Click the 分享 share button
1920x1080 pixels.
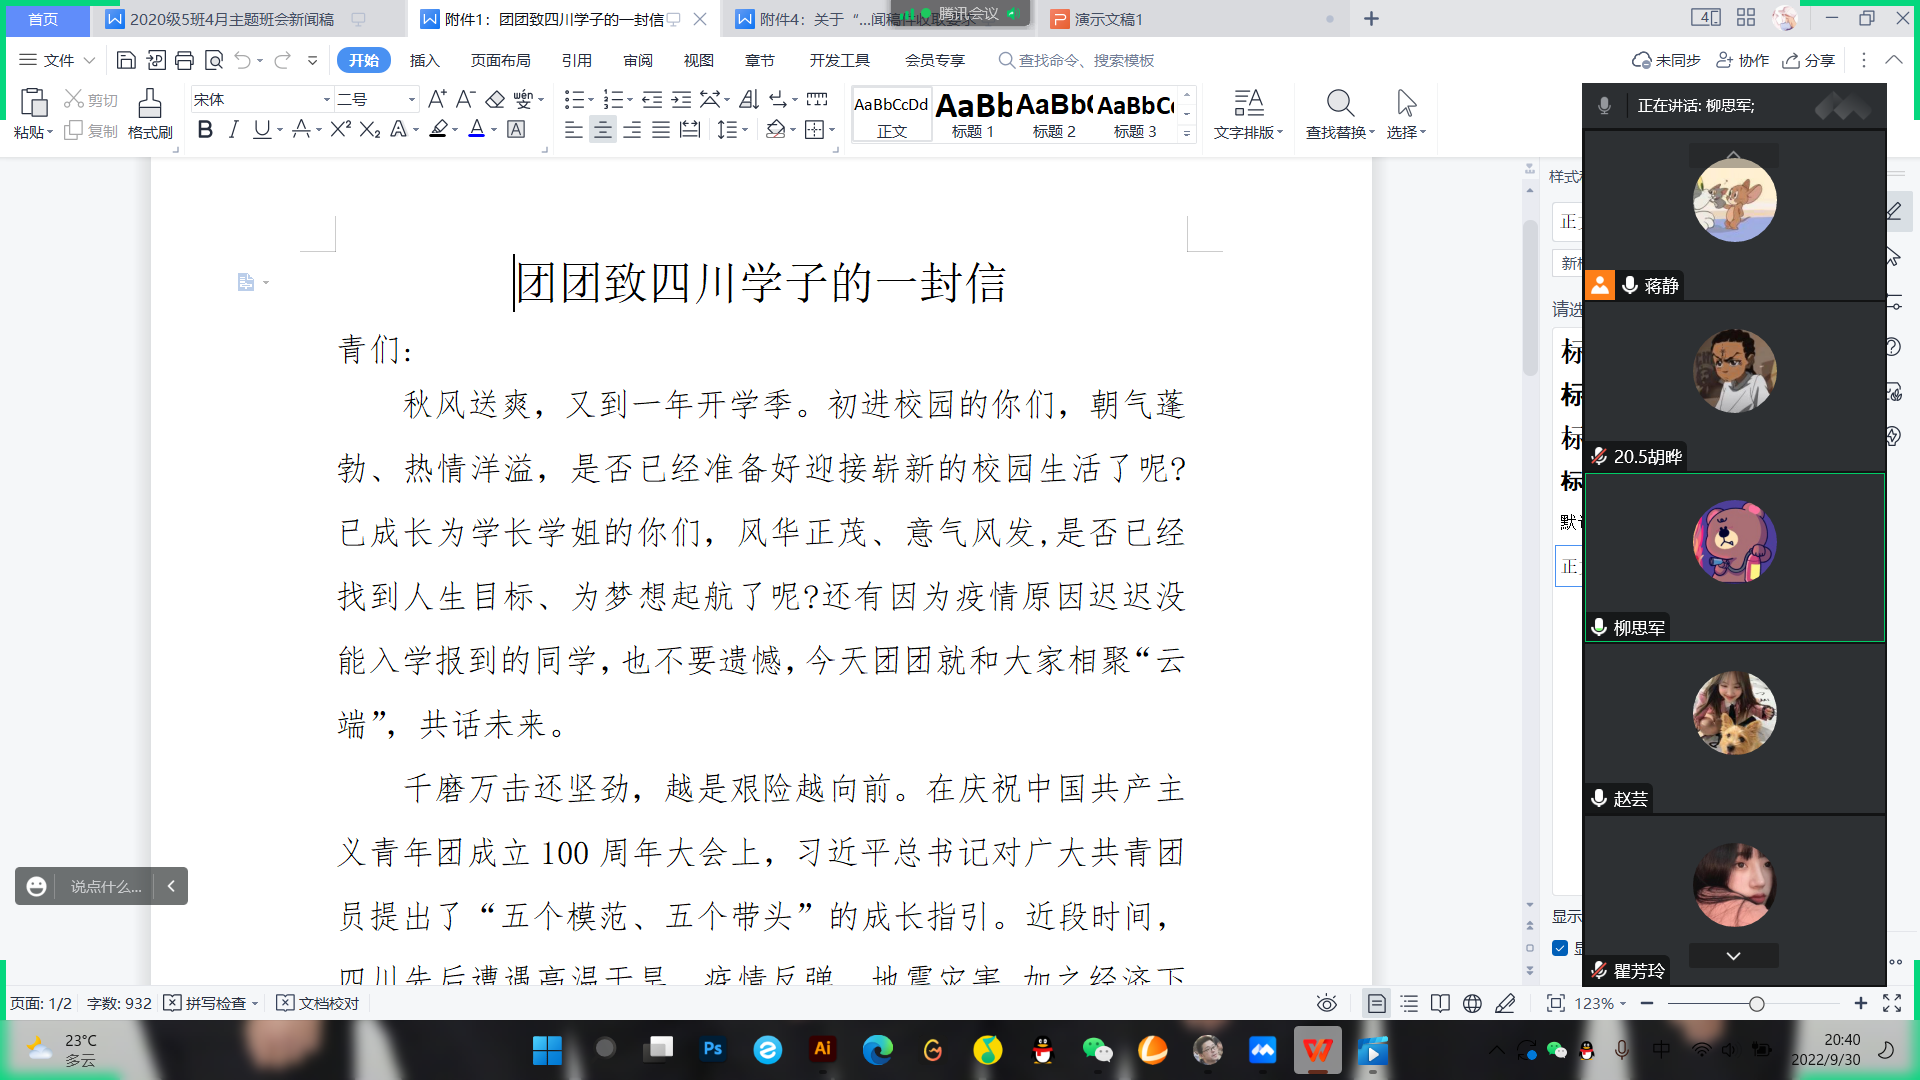pyautogui.click(x=1809, y=61)
